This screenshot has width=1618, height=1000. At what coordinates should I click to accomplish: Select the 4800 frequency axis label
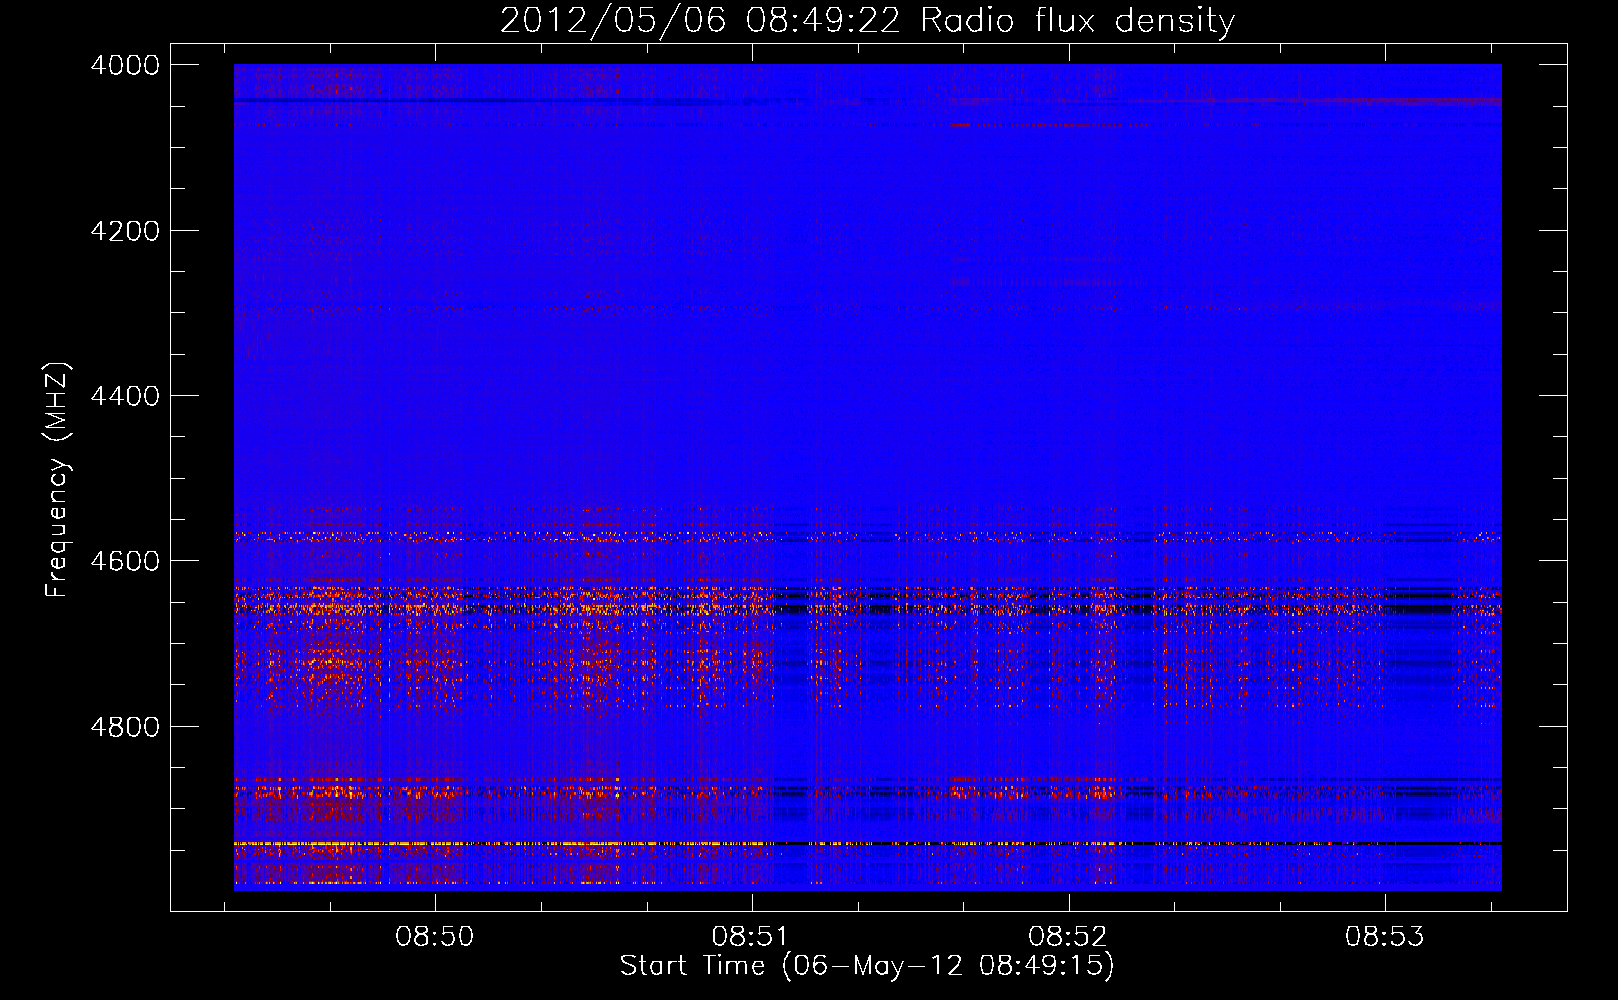[x=125, y=727]
